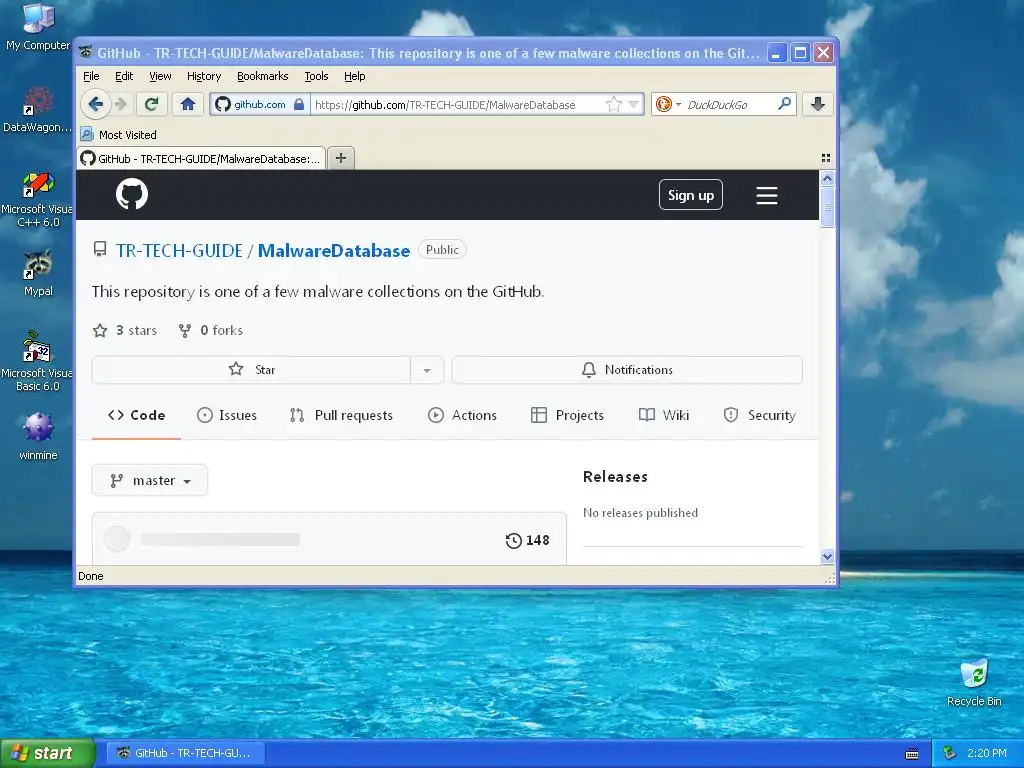This screenshot has width=1024, height=768.
Task: Click the browser forward arrow
Action: [x=121, y=104]
